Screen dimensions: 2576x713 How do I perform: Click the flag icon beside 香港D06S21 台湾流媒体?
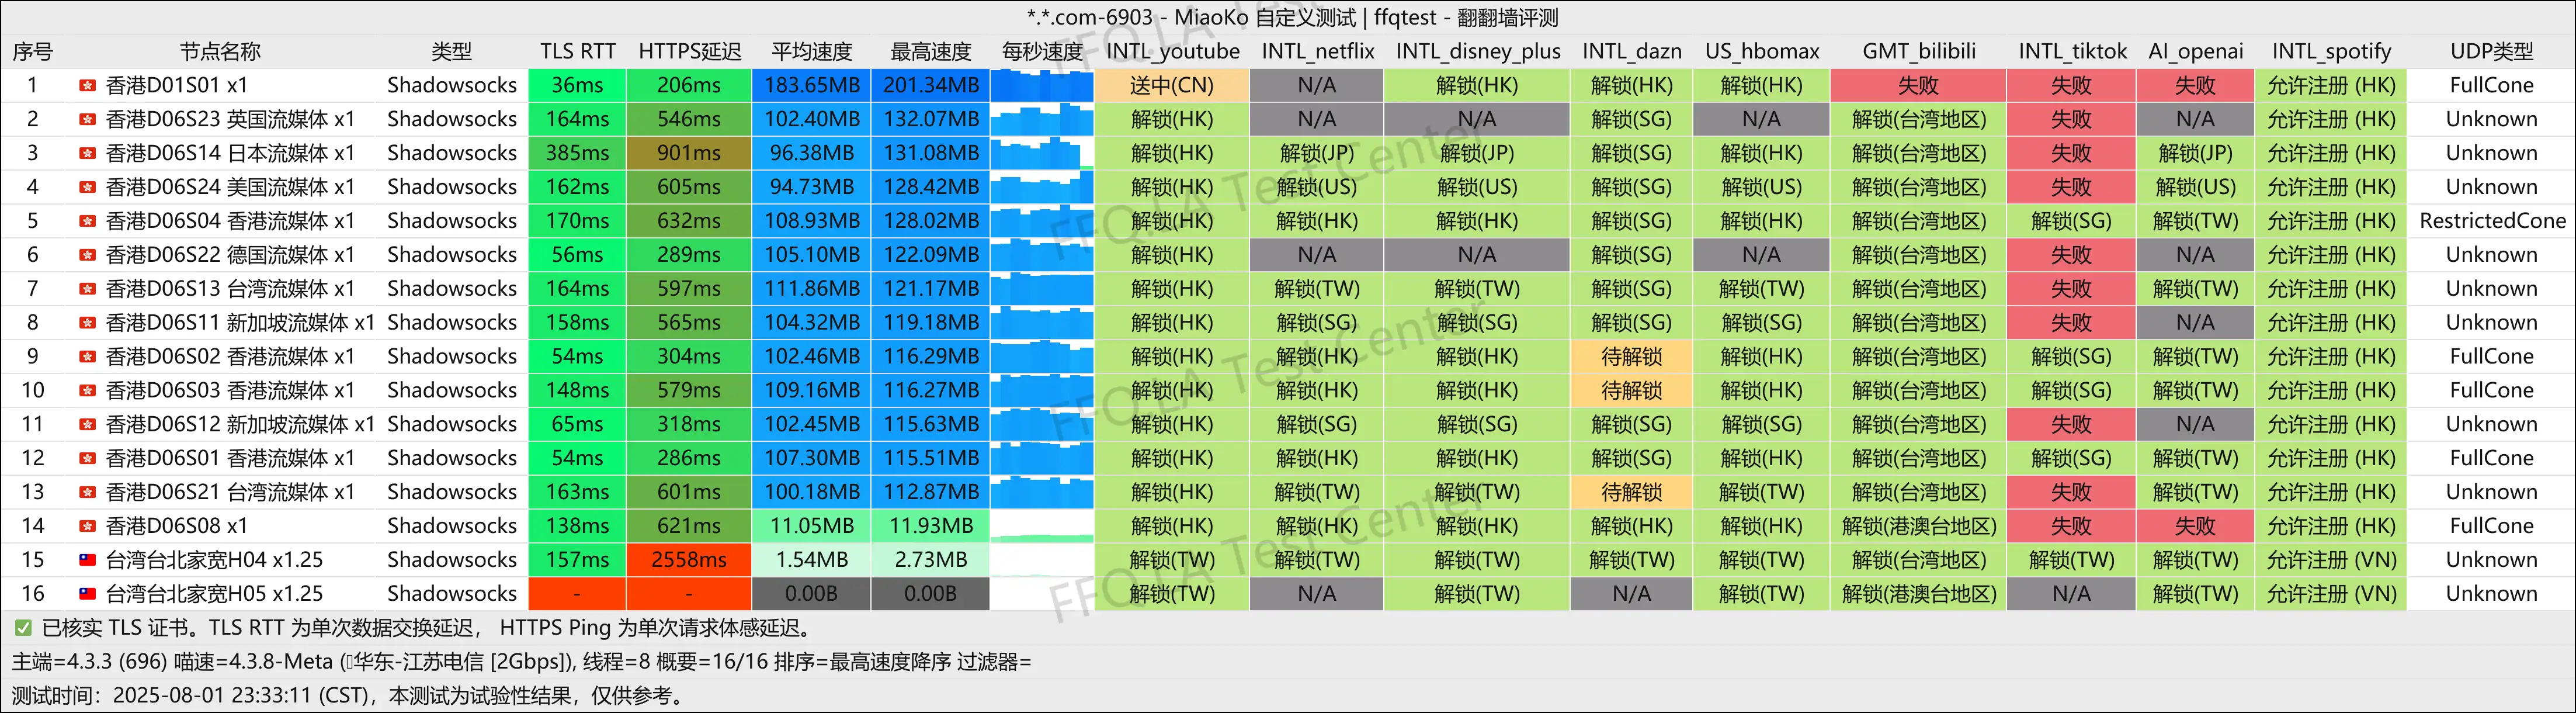pos(88,493)
